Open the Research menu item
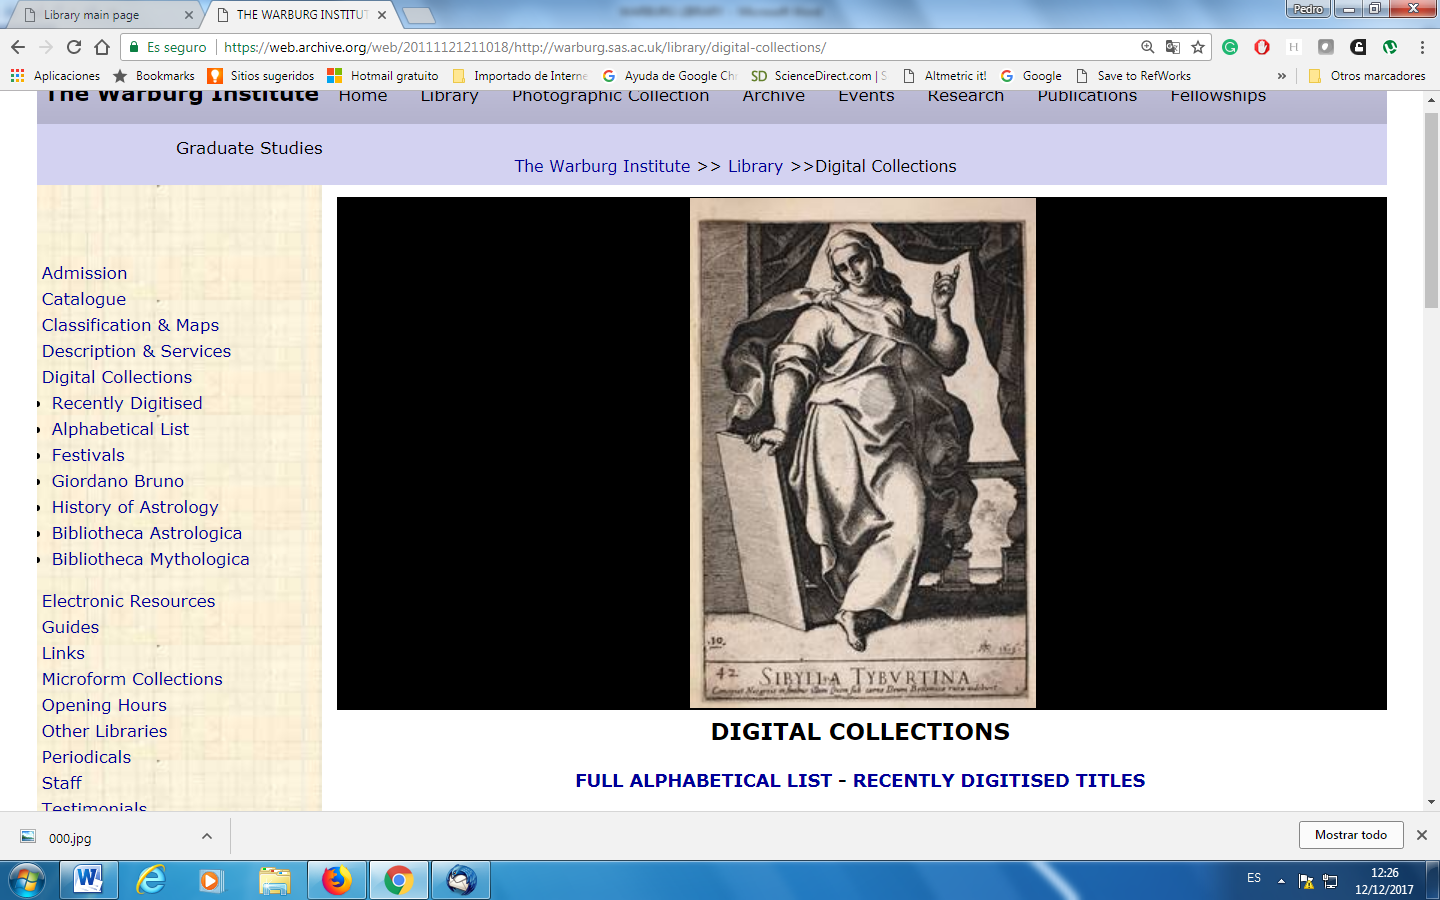The width and height of the screenshot is (1440, 900). 965,96
